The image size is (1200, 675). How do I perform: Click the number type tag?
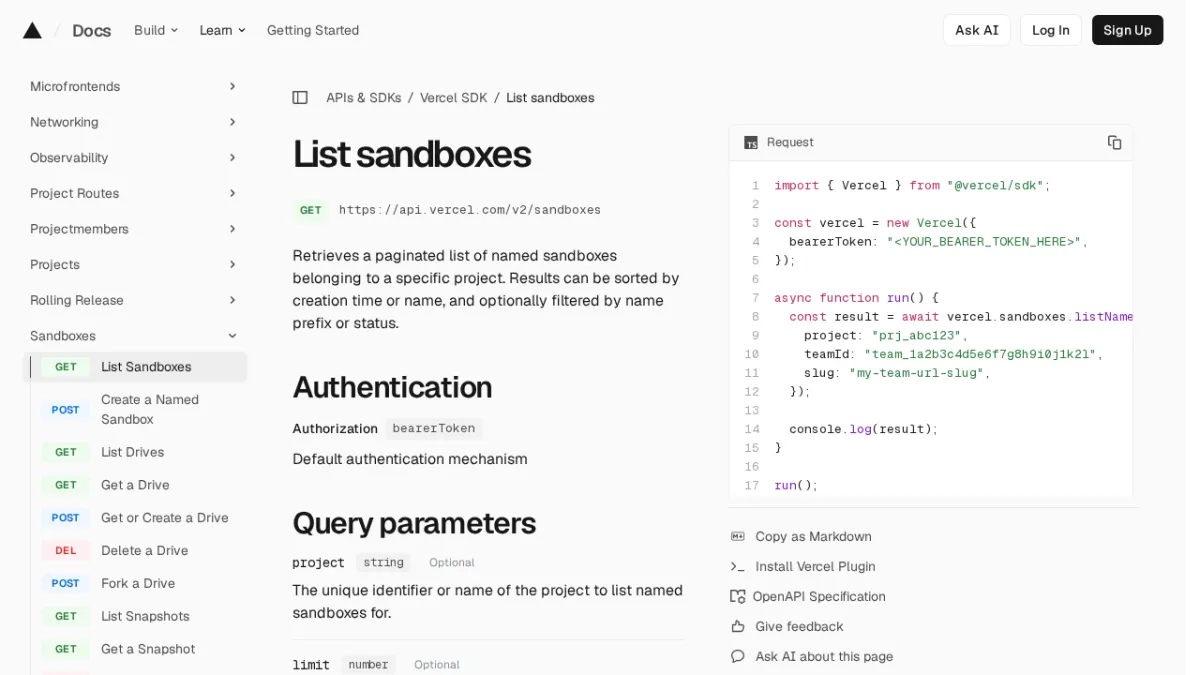click(368, 665)
